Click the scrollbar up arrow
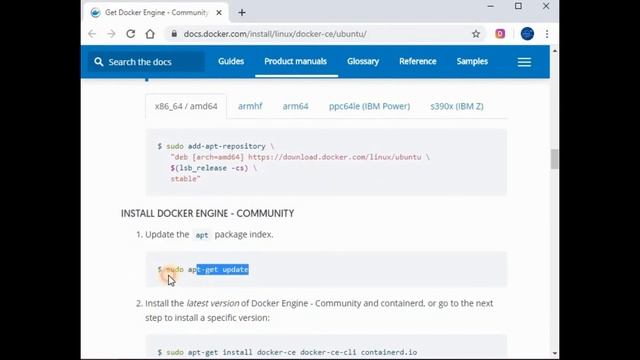The width and height of the screenshot is (640, 360). pos(554,51)
